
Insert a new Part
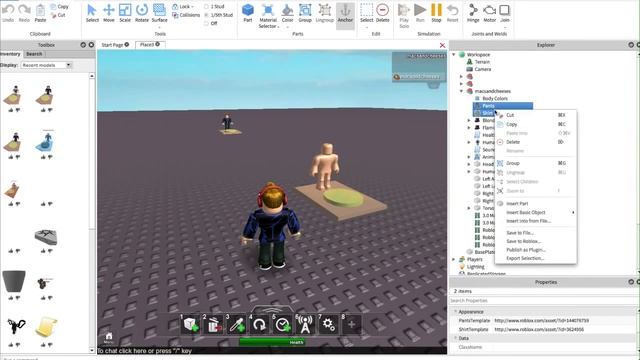coord(248,13)
